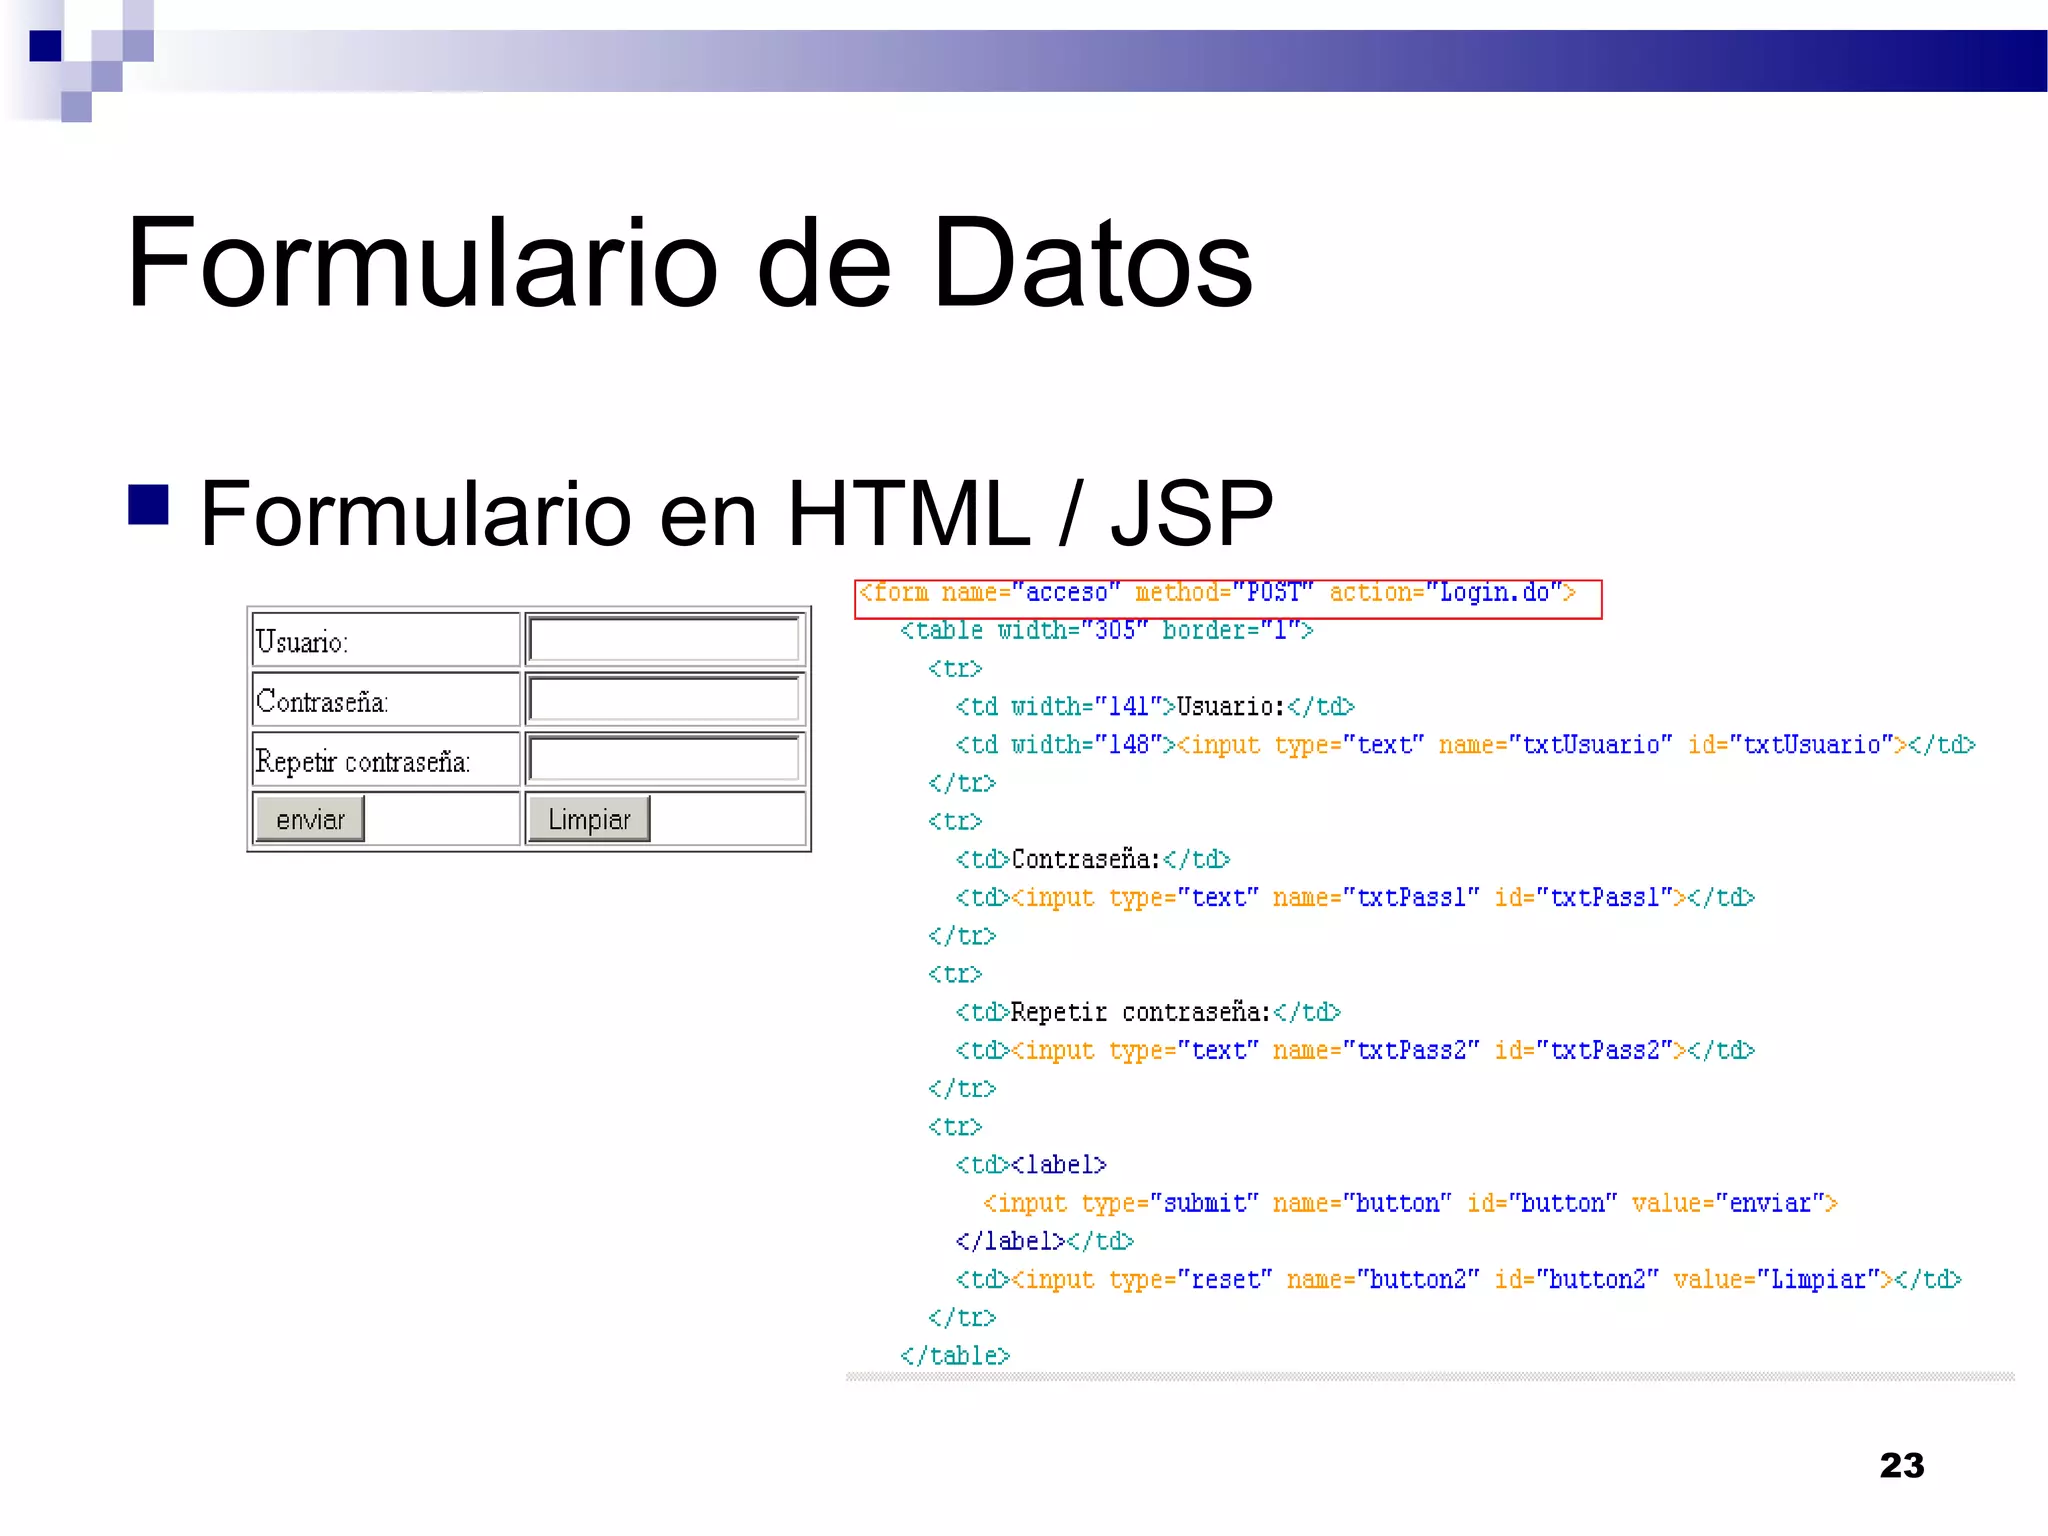Click the Repetir contraseña input field
This screenshot has height=1536, width=2048.
(x=665, y=759)
